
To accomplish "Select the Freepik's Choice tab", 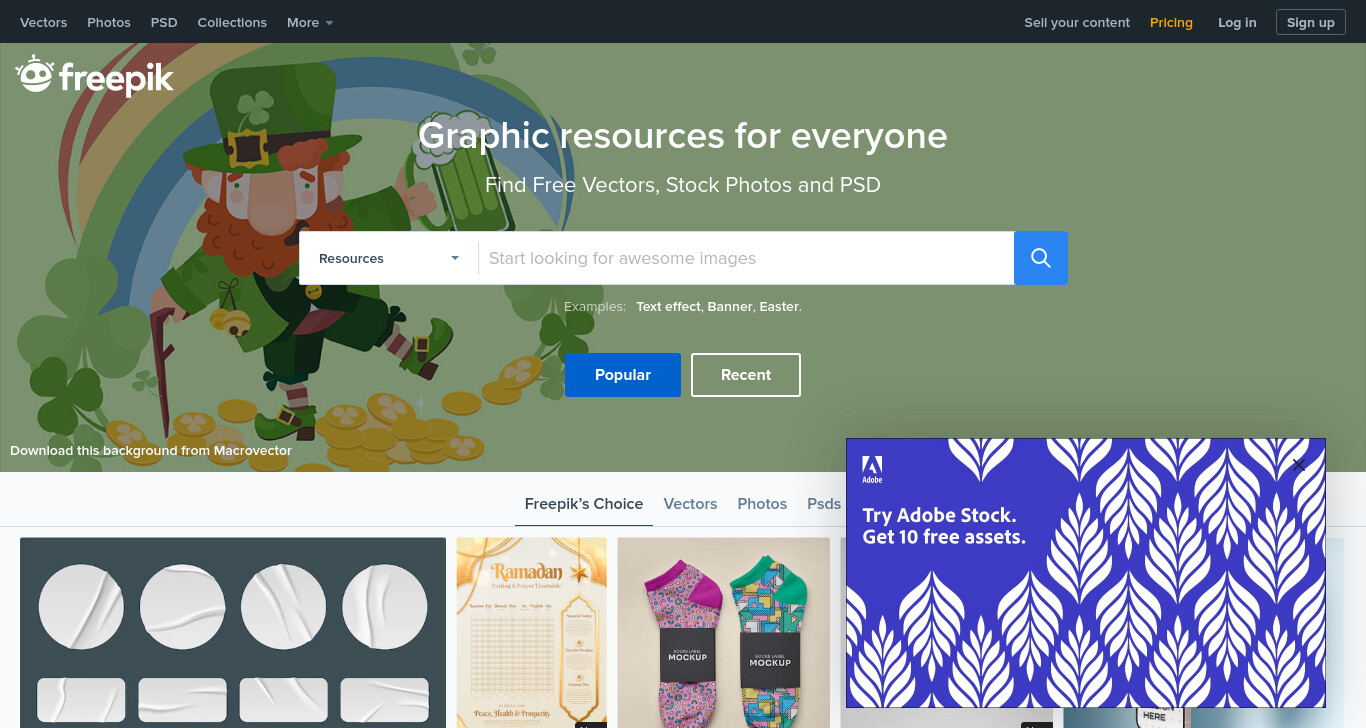I will (x=584, y=504).
